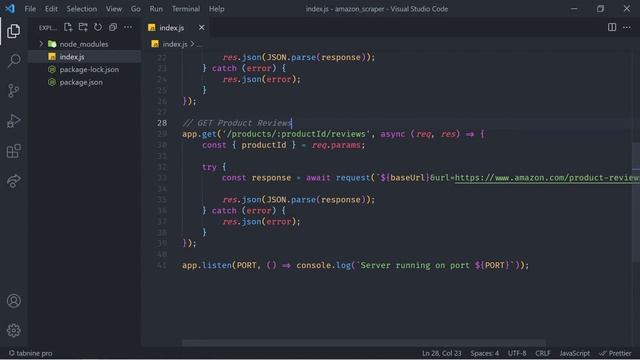
Task: Create a new folder in Explorer
Action: click(83, 27)
